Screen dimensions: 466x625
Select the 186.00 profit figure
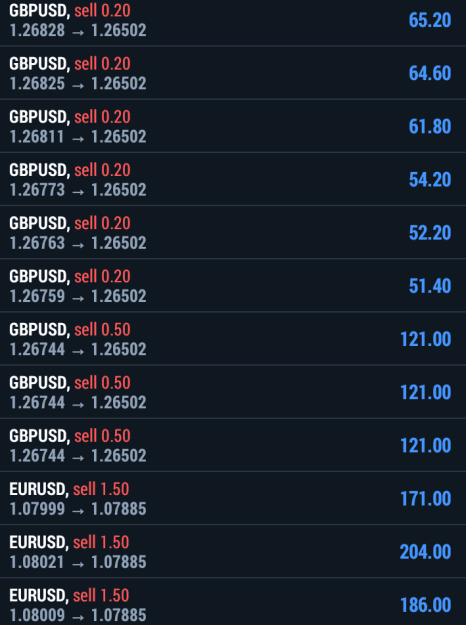[425, 605]
